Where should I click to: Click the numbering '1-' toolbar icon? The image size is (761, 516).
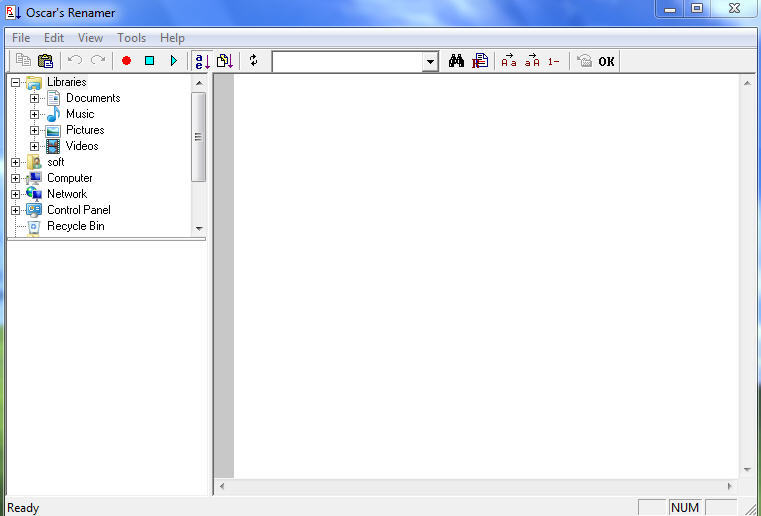pos(553,61)
